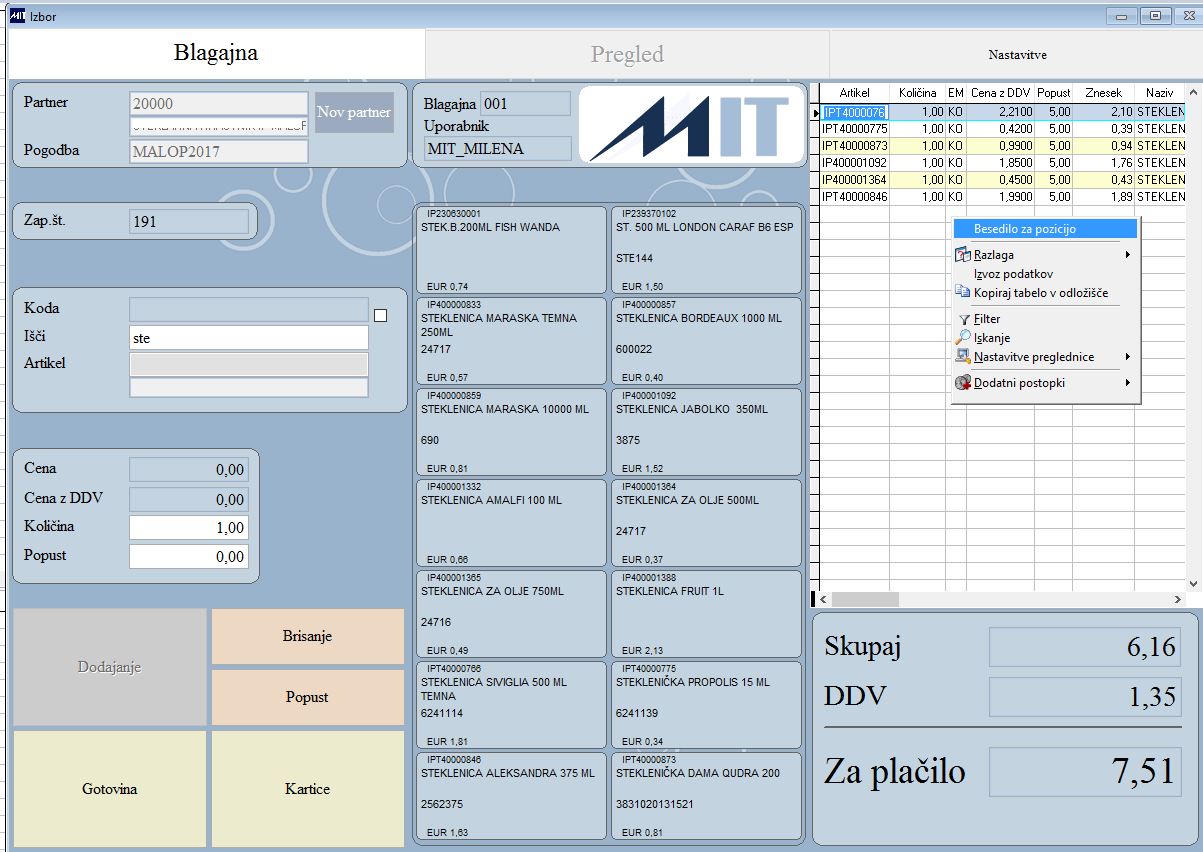Click the MIT logo image
The height and width of the screenshot is (852, 1203).
(691, 125)
